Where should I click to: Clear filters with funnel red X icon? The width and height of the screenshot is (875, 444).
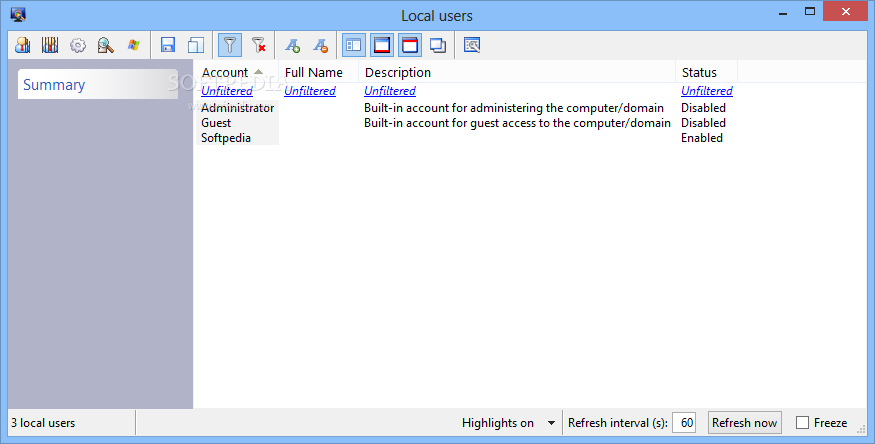[258, 45]
